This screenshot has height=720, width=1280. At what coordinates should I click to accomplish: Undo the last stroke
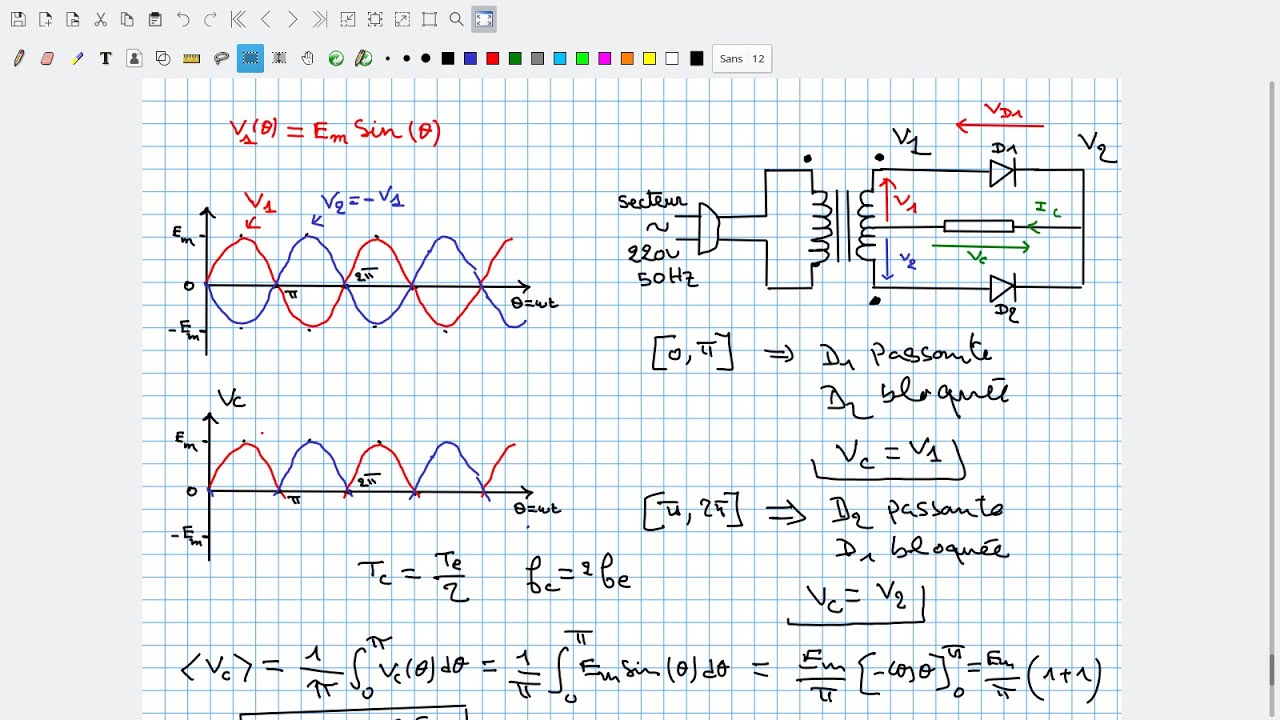point(183,19)
